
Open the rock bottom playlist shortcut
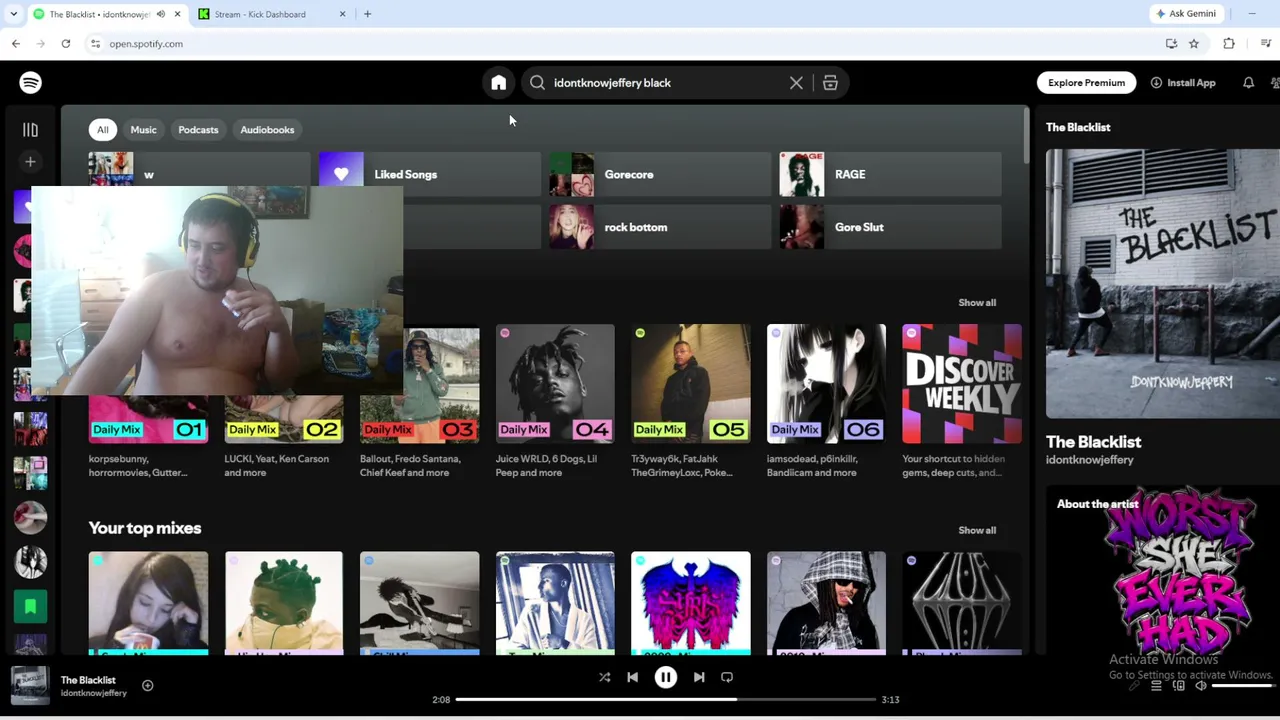[x=660, y=227]
